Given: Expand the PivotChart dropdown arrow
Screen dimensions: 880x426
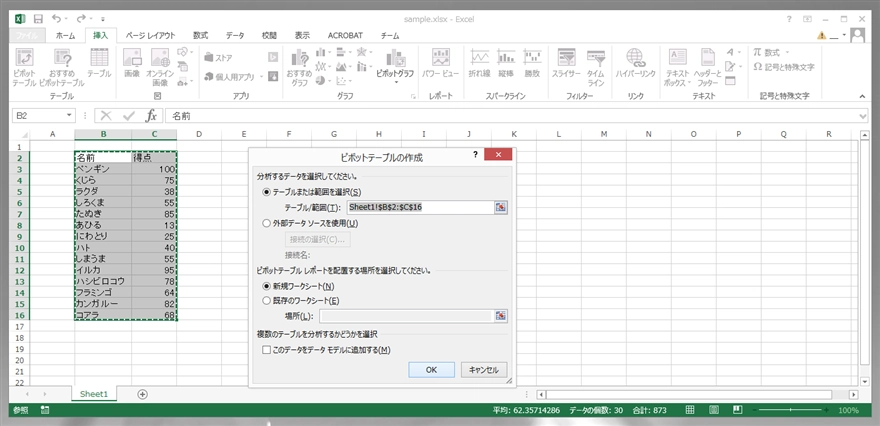Looking at the screenshot, I should 396,83.
